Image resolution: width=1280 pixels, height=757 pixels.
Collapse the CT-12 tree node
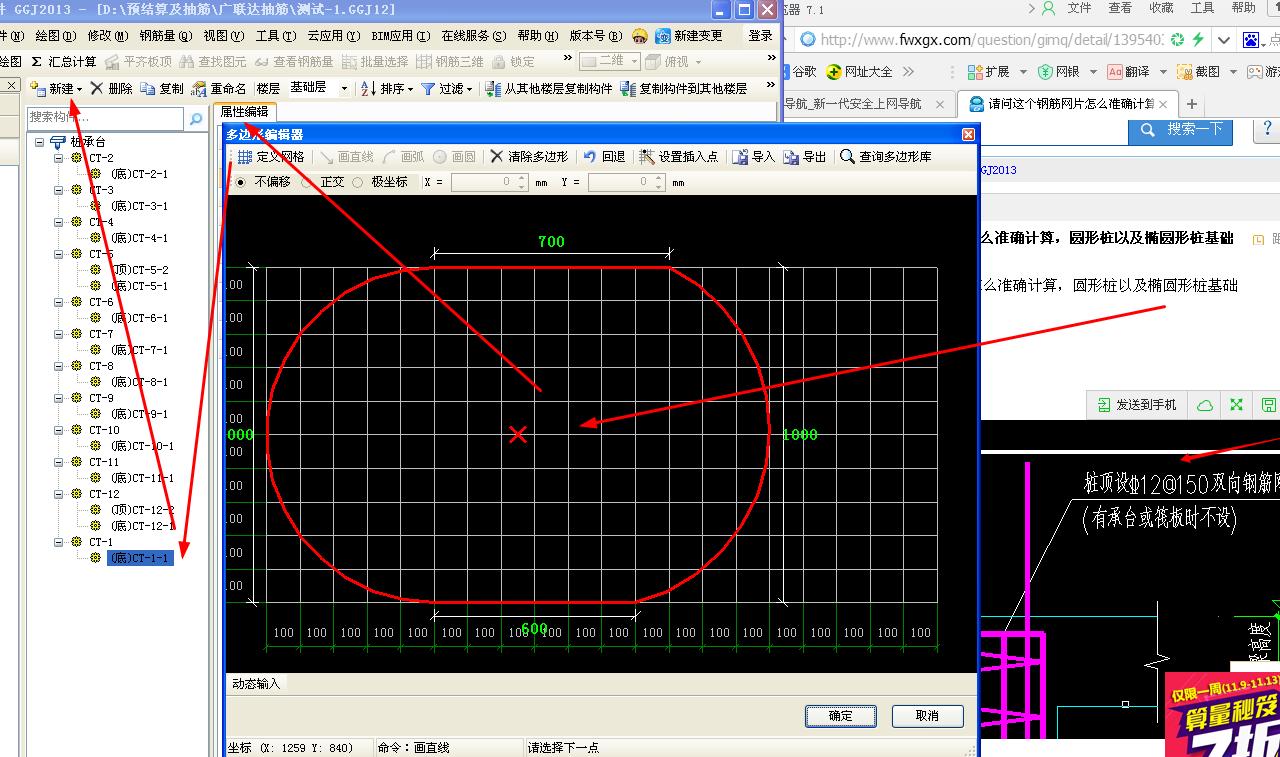pyautogui.click(x=59, y=494)
